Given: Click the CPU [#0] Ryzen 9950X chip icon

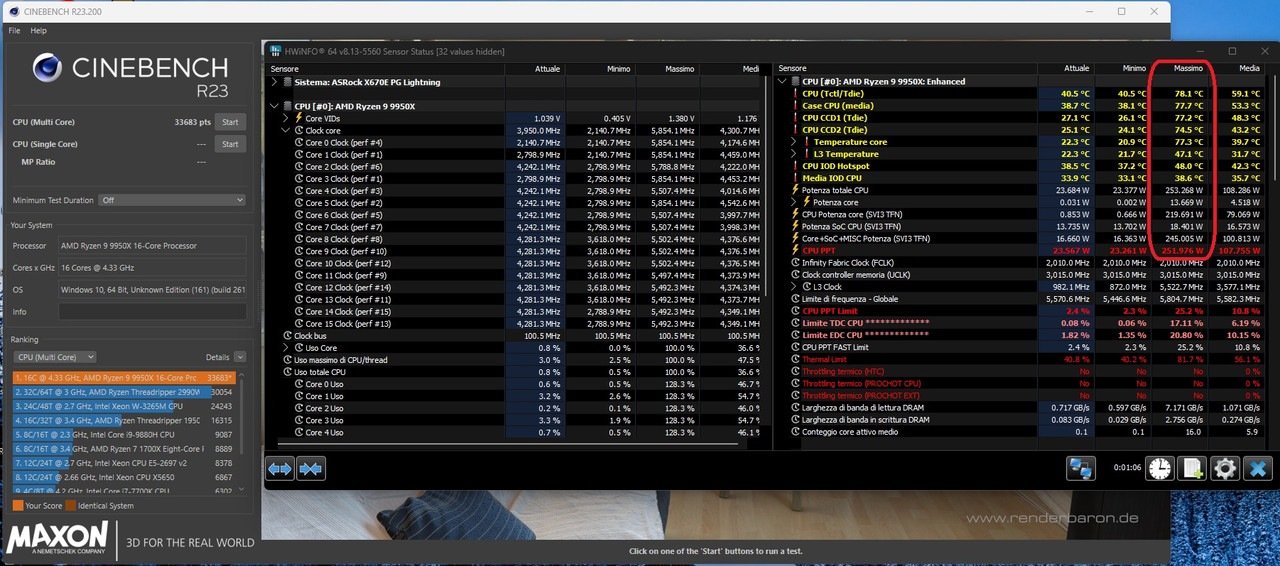Looking at the screenshot, I should tap(288, 106).
